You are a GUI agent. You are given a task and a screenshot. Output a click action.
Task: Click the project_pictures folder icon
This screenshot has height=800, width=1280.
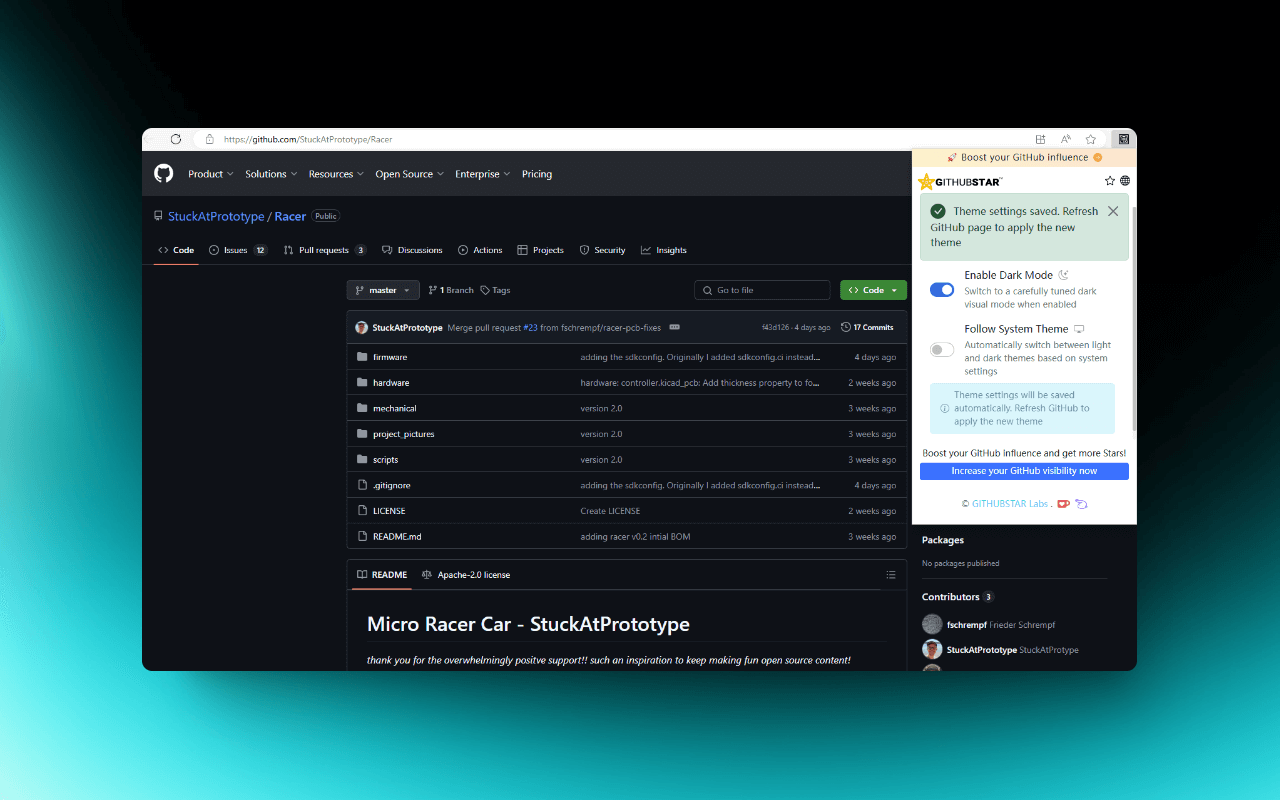[363, 434]
